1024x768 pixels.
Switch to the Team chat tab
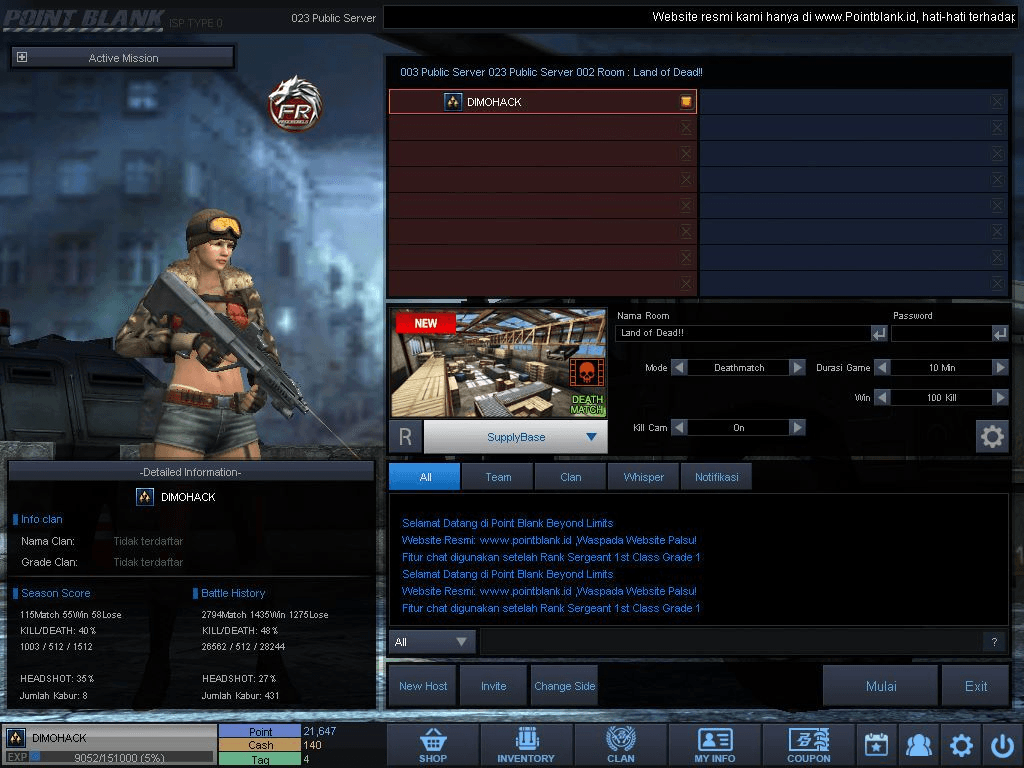(498, 477)
